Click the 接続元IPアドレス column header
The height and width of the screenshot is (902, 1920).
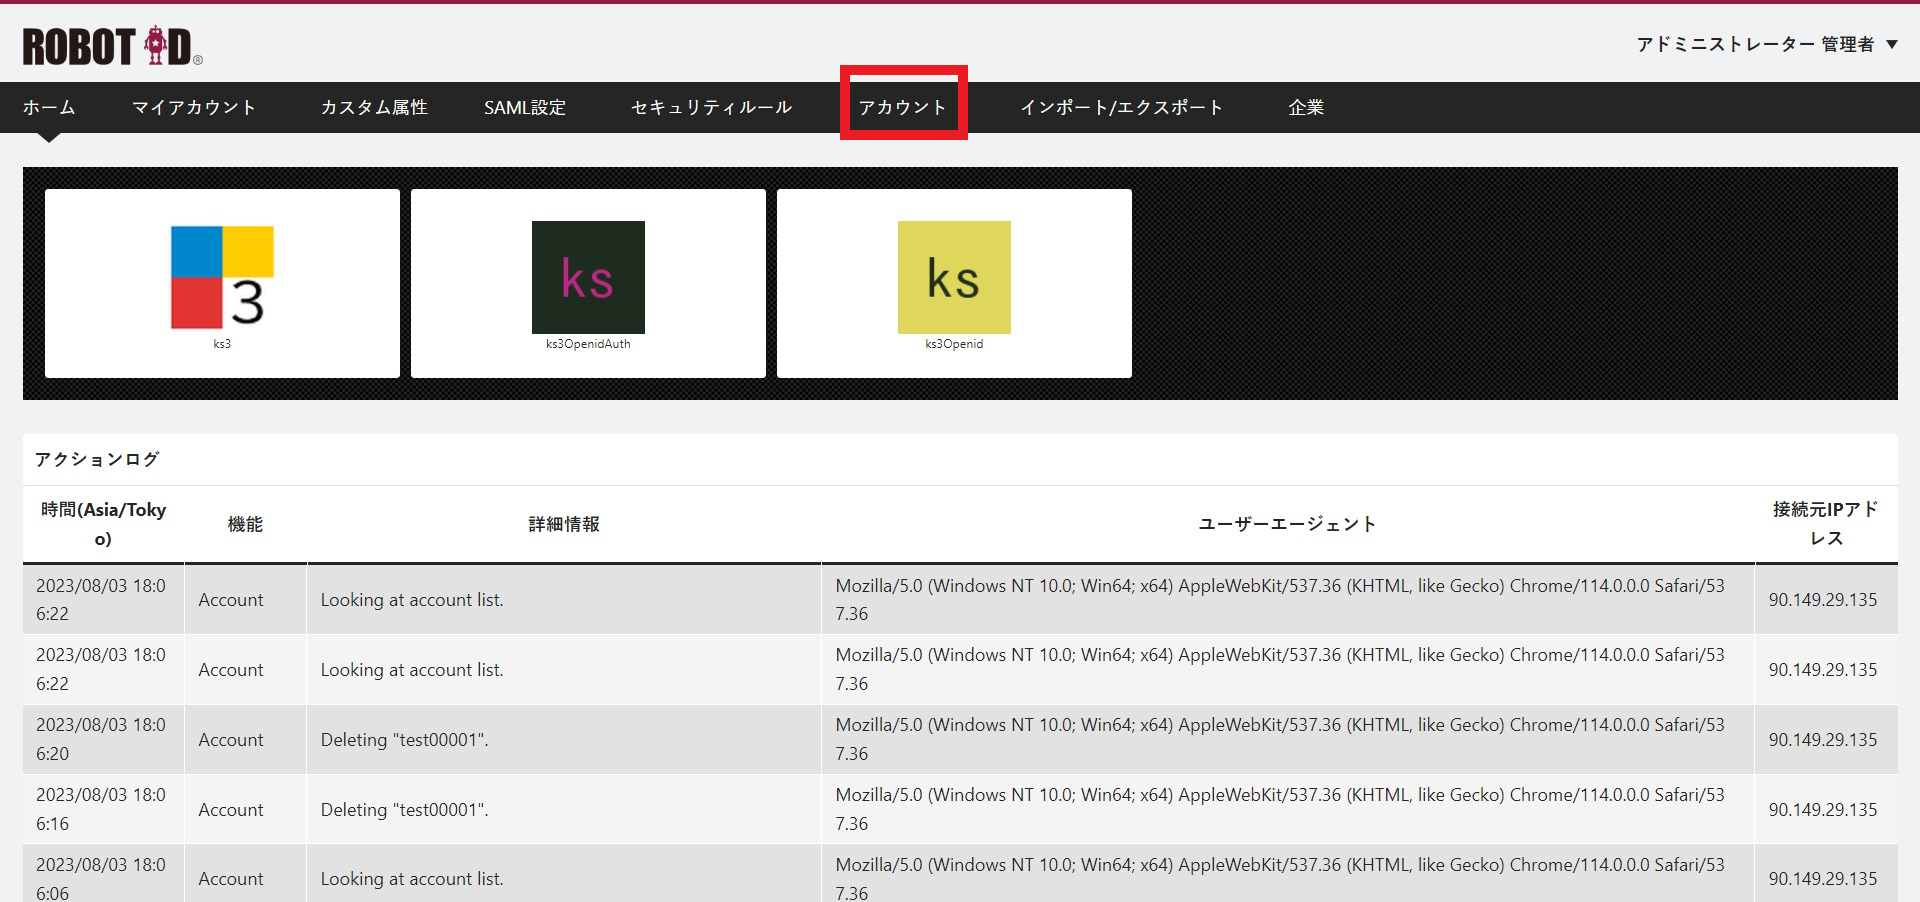click(1825, 524)
